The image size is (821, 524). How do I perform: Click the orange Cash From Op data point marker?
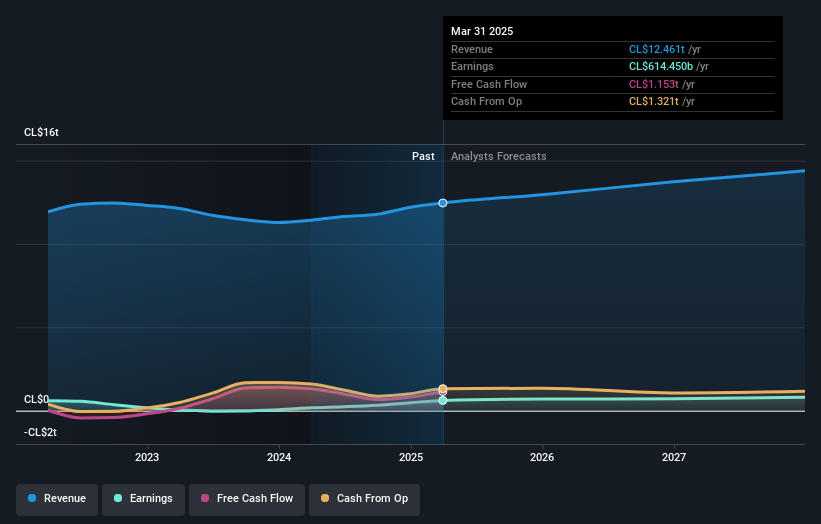[443, 388]
